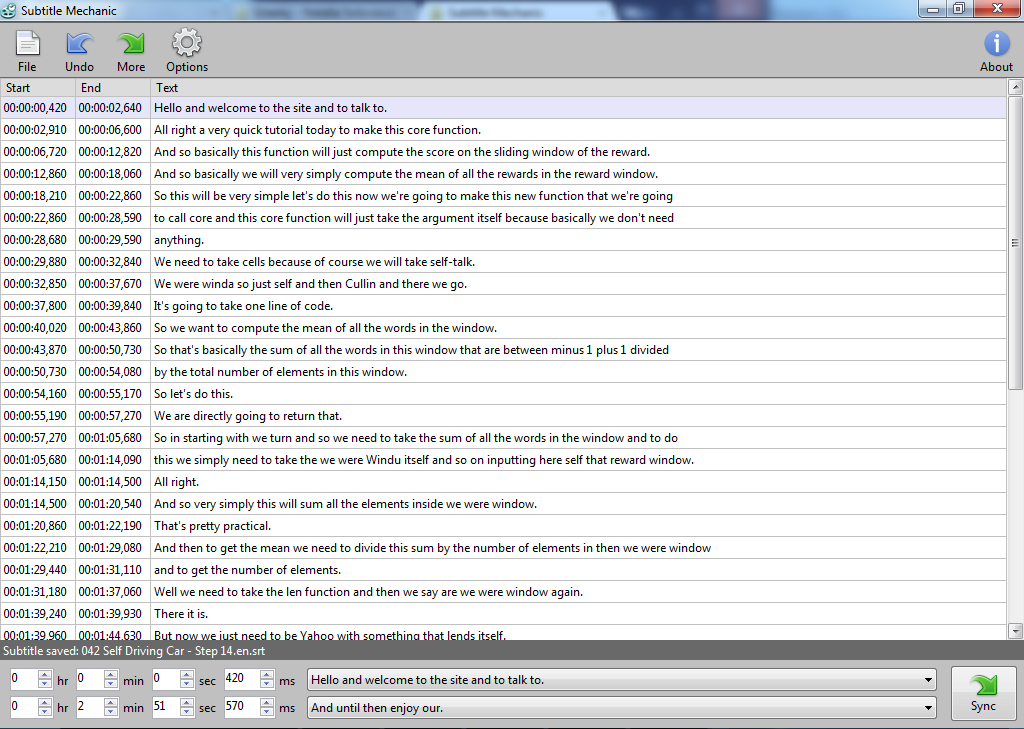The image size is (1024, 729).
Task: Open the About info icon
Action: [x=996, y=44]
